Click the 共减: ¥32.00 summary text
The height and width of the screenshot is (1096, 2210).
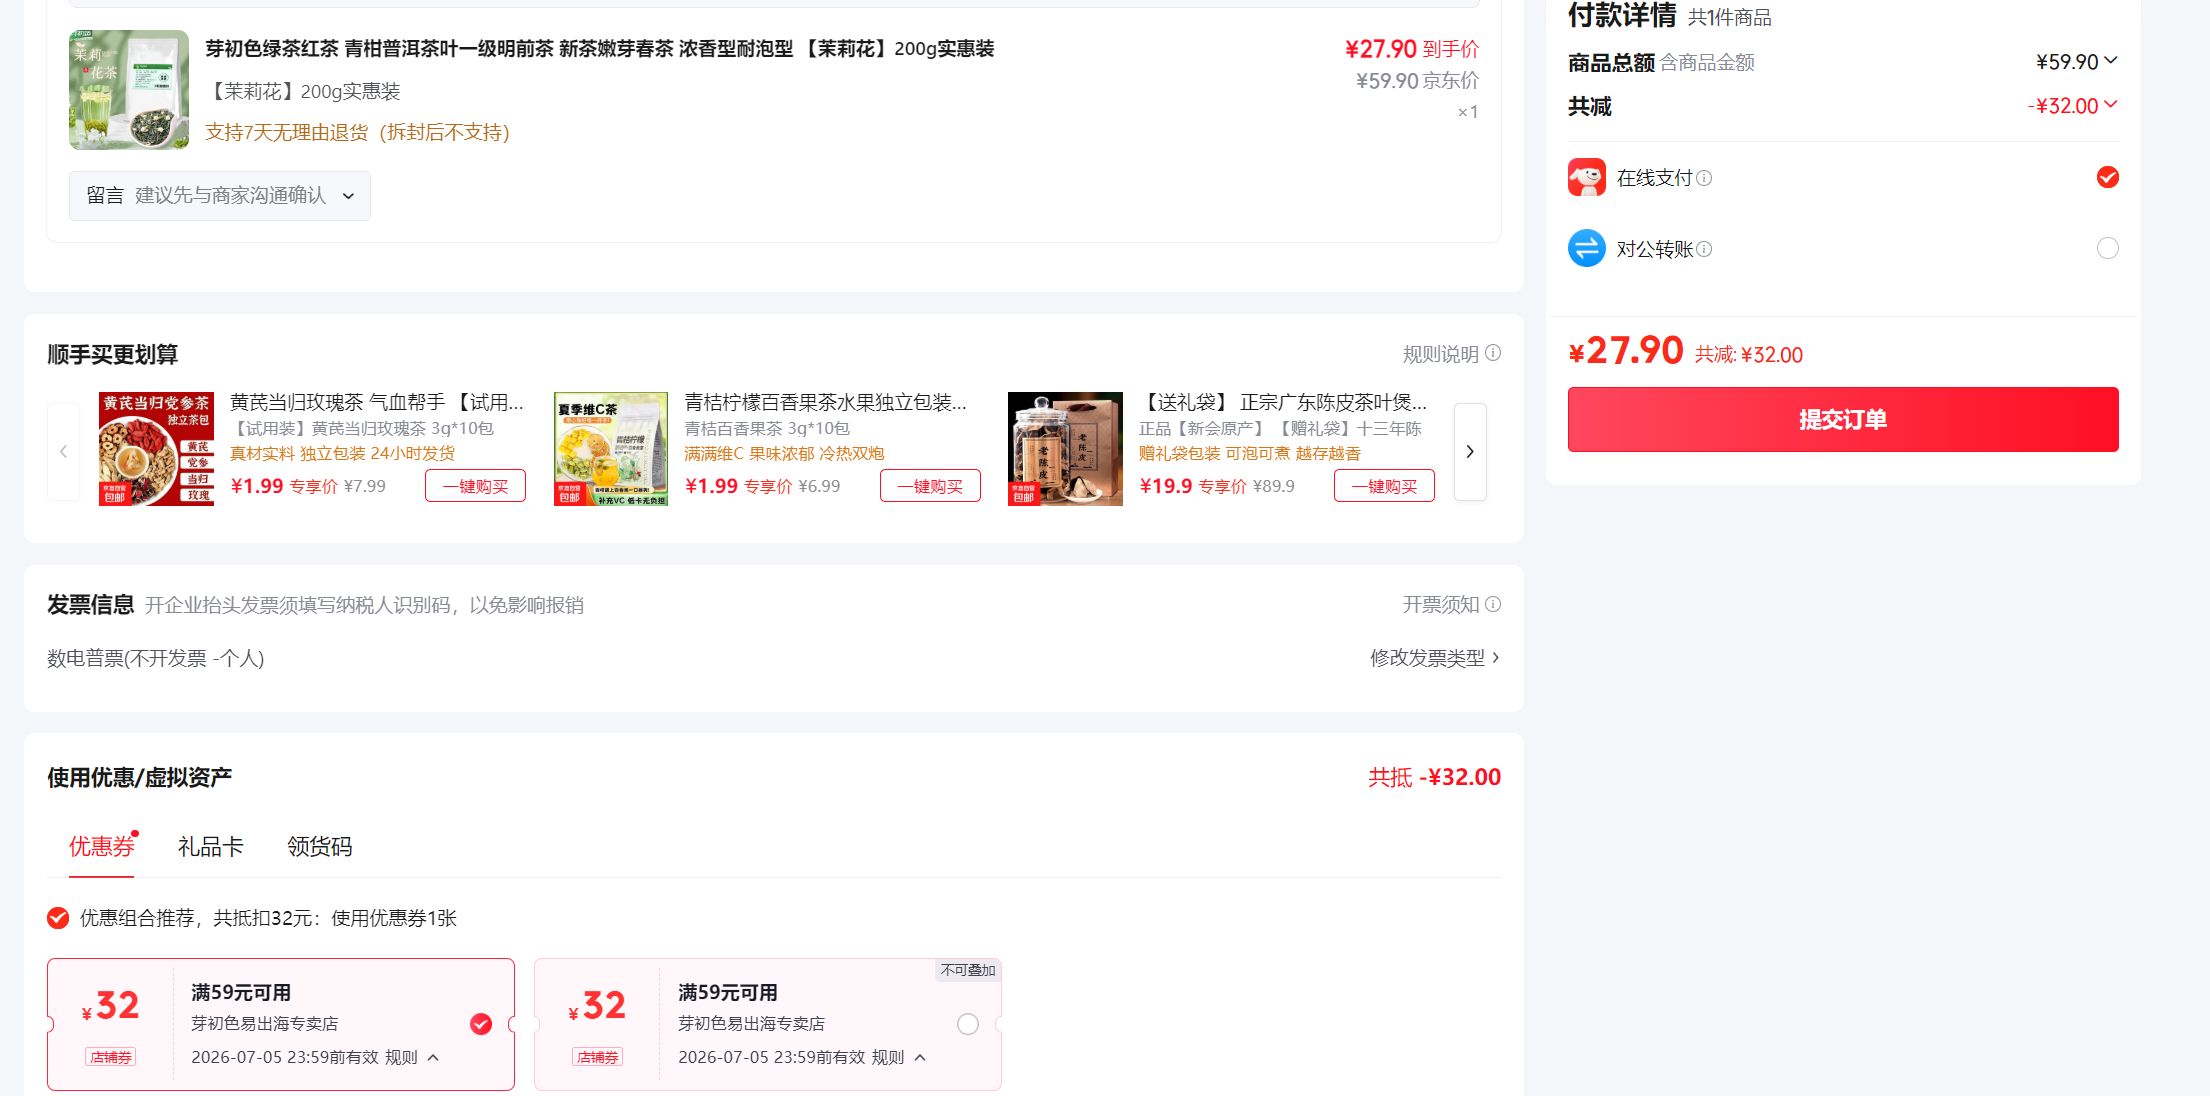[x=1749, y=355]
